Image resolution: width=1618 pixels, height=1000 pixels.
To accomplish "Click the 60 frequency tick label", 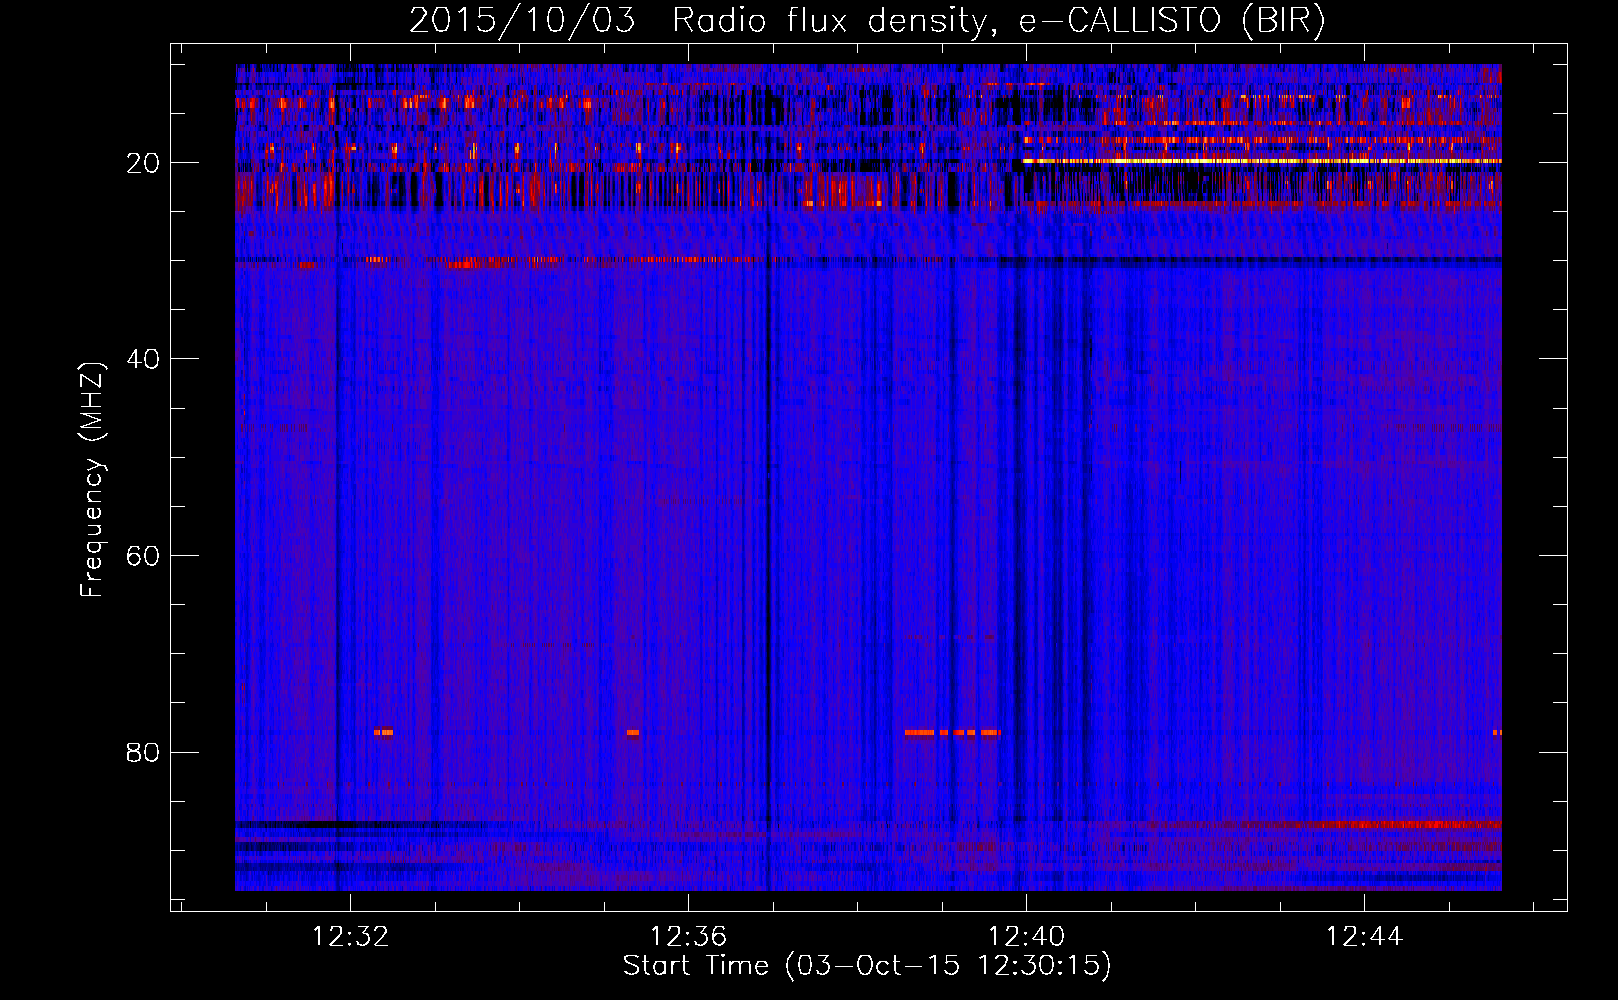I will pos(144,556).
